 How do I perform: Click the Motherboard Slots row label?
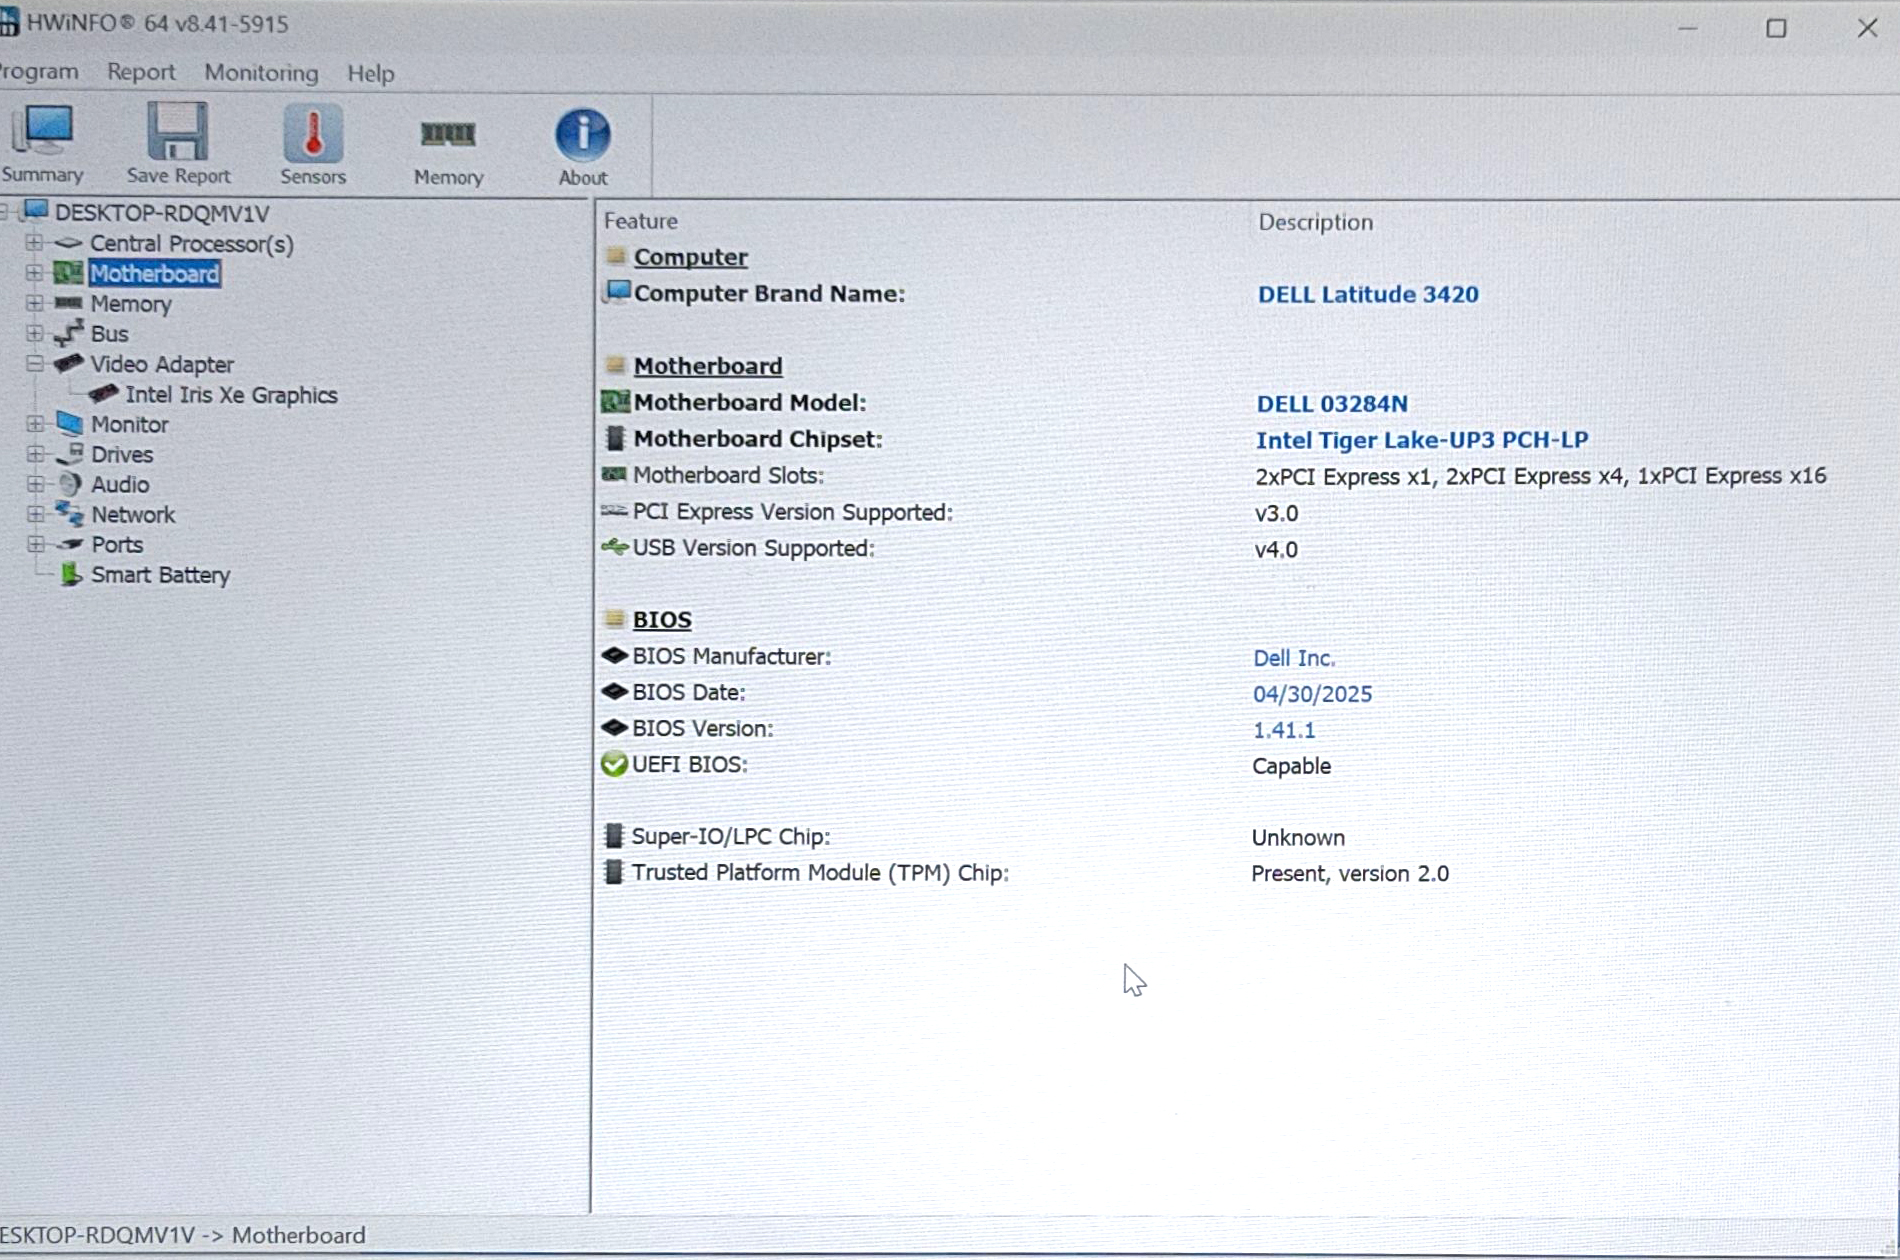728,475
